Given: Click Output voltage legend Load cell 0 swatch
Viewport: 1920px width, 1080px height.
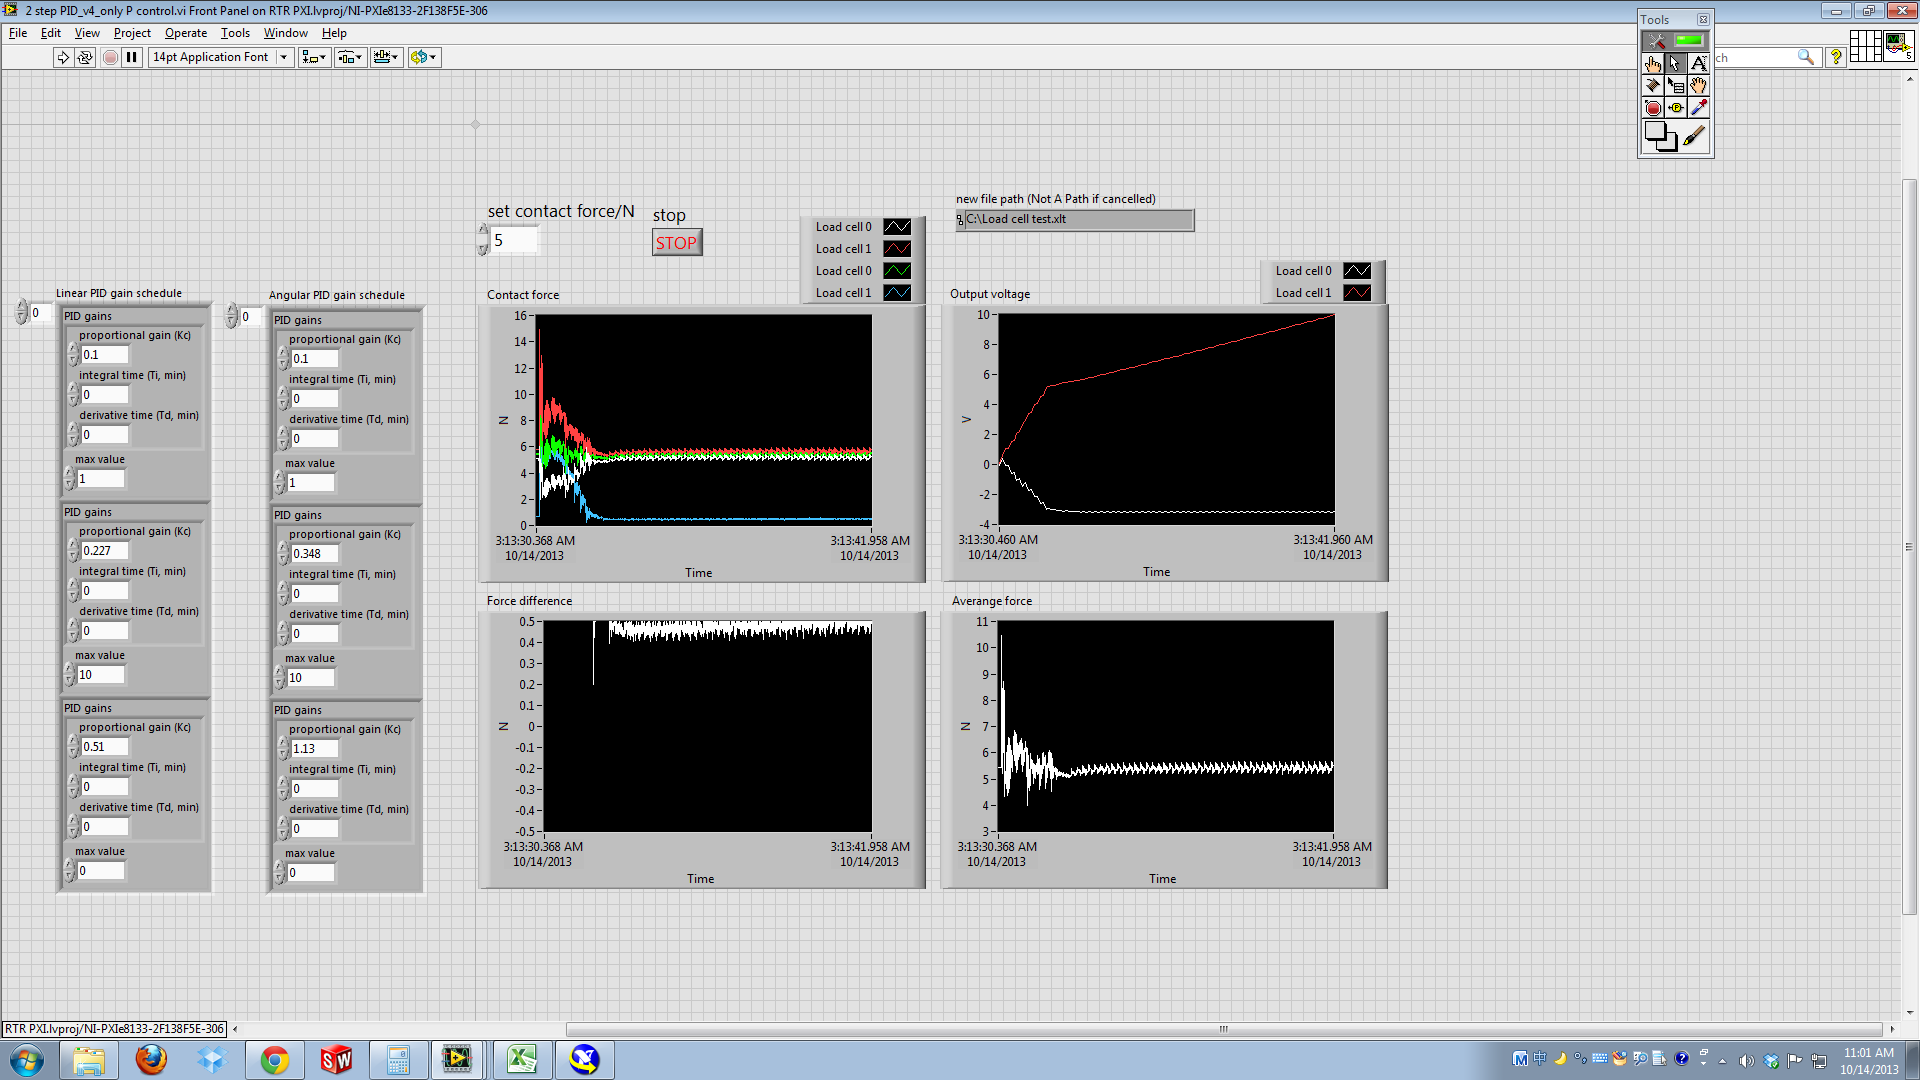Looking at the screenshot, I should (x=1357, y=271).
